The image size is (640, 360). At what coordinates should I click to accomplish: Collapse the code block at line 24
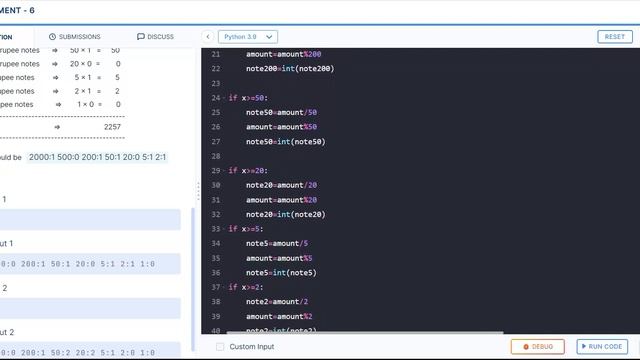[x=224, y=98]
